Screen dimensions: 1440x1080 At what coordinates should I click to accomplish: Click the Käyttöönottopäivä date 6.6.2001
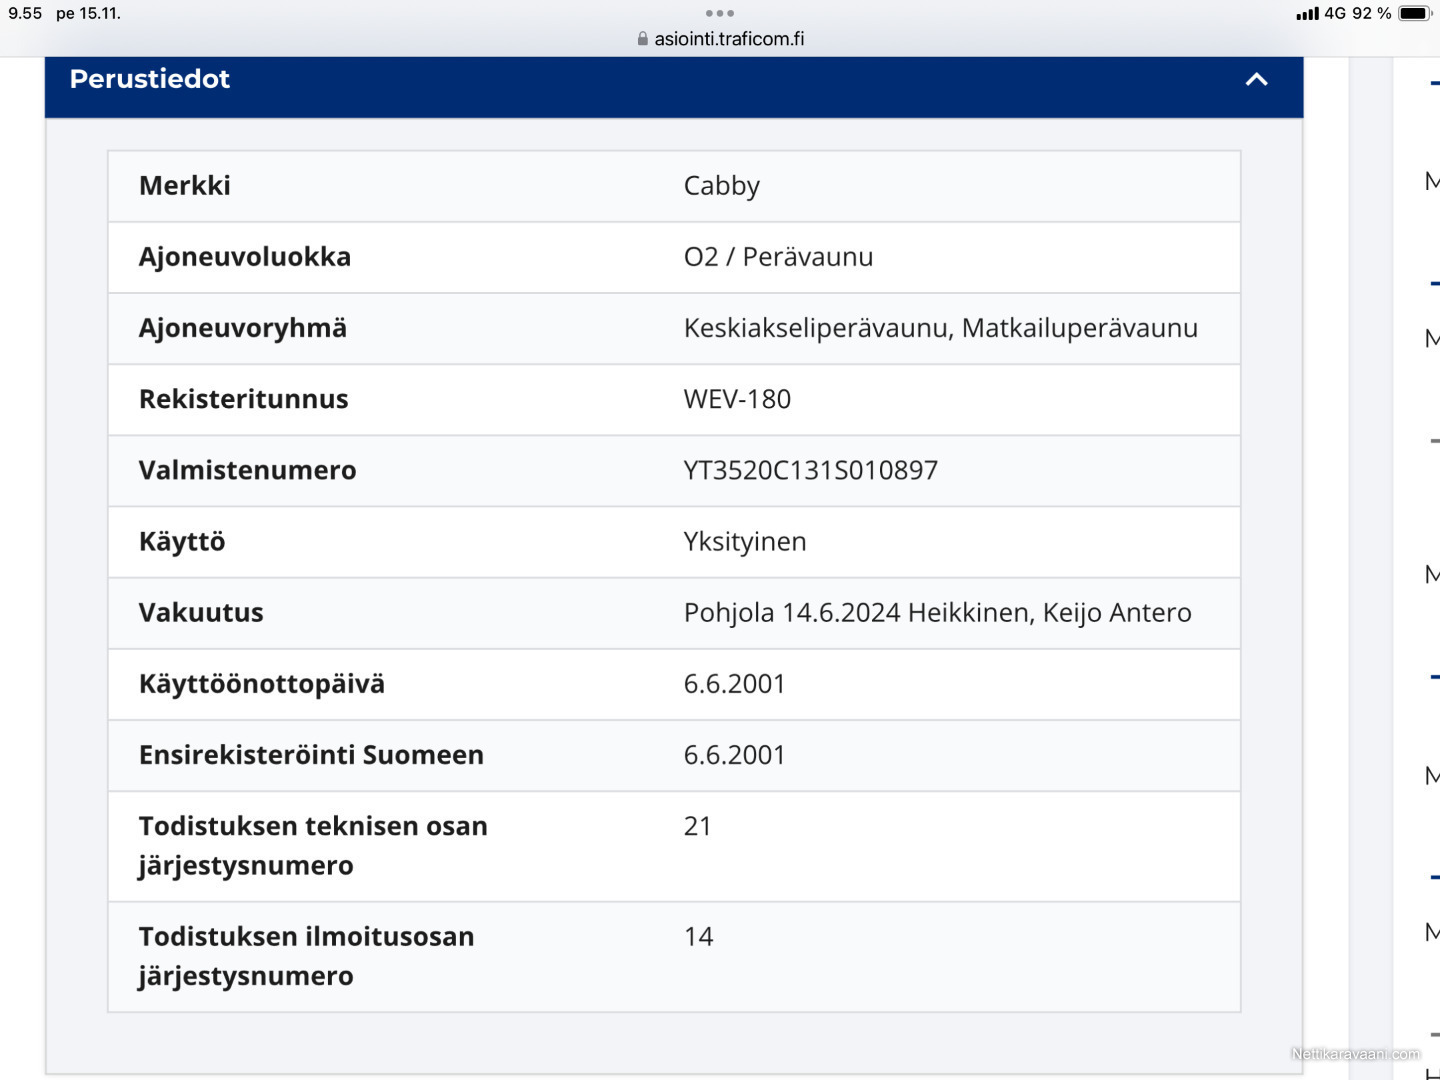(733, 684)
